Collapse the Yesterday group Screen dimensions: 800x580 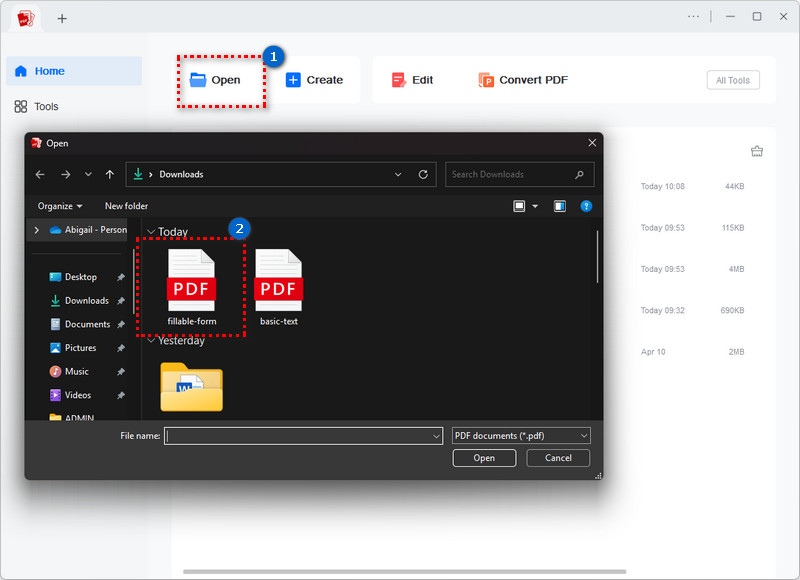click(151, 340)
